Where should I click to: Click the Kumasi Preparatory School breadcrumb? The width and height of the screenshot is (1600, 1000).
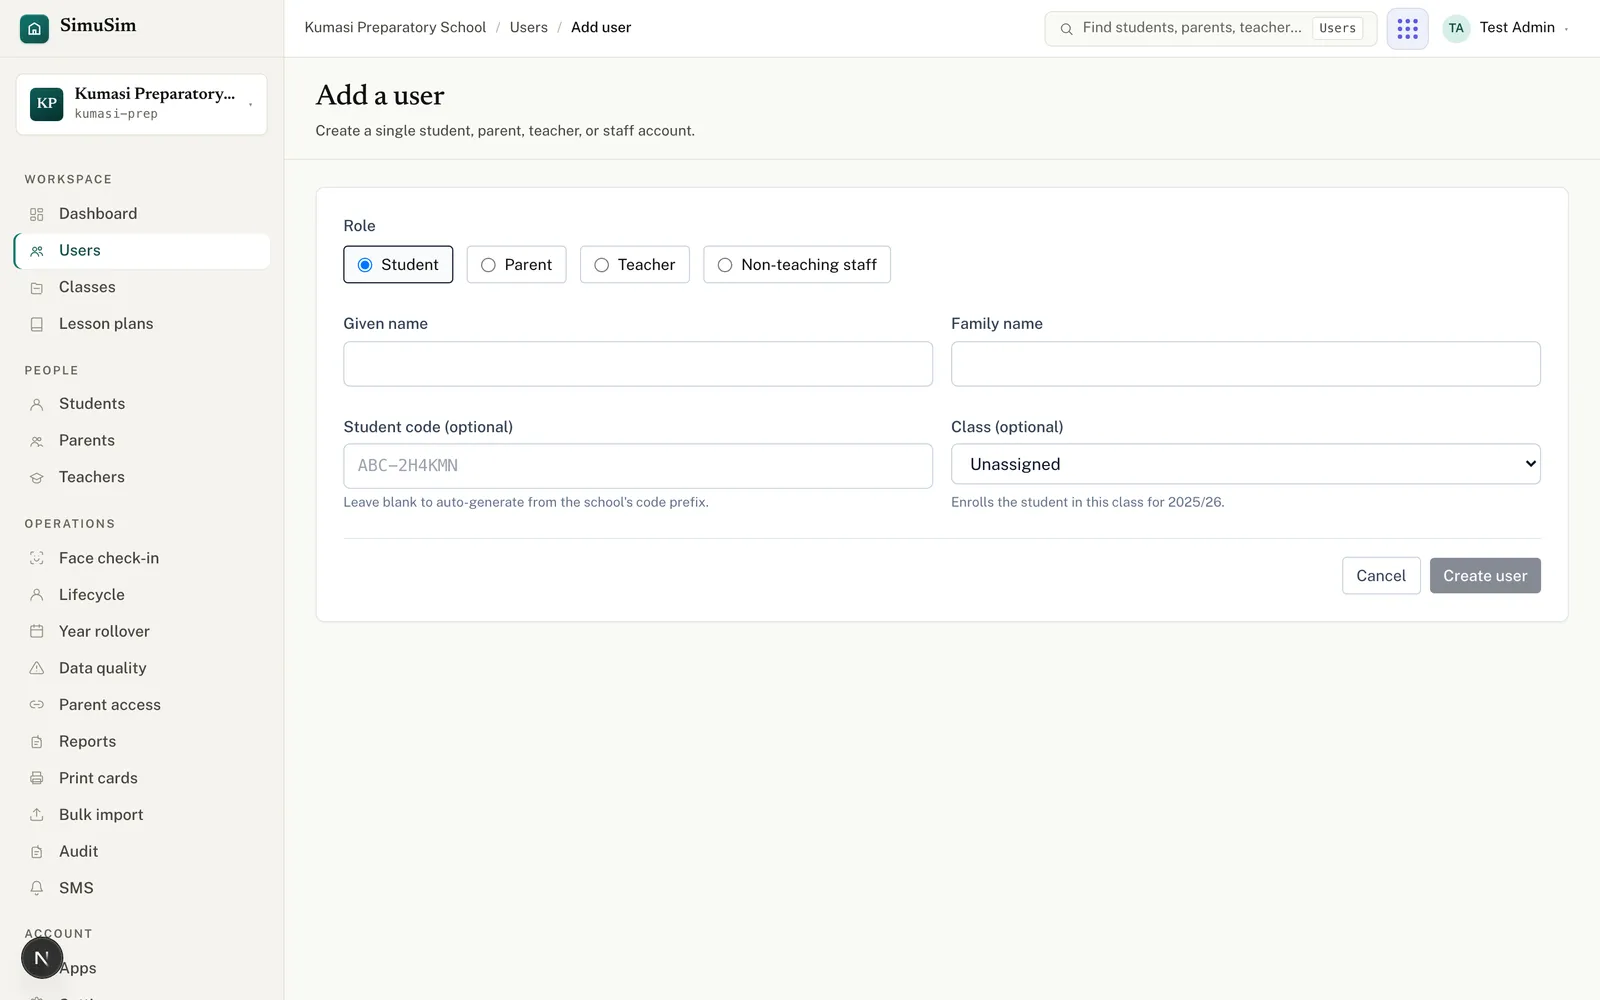395,28
